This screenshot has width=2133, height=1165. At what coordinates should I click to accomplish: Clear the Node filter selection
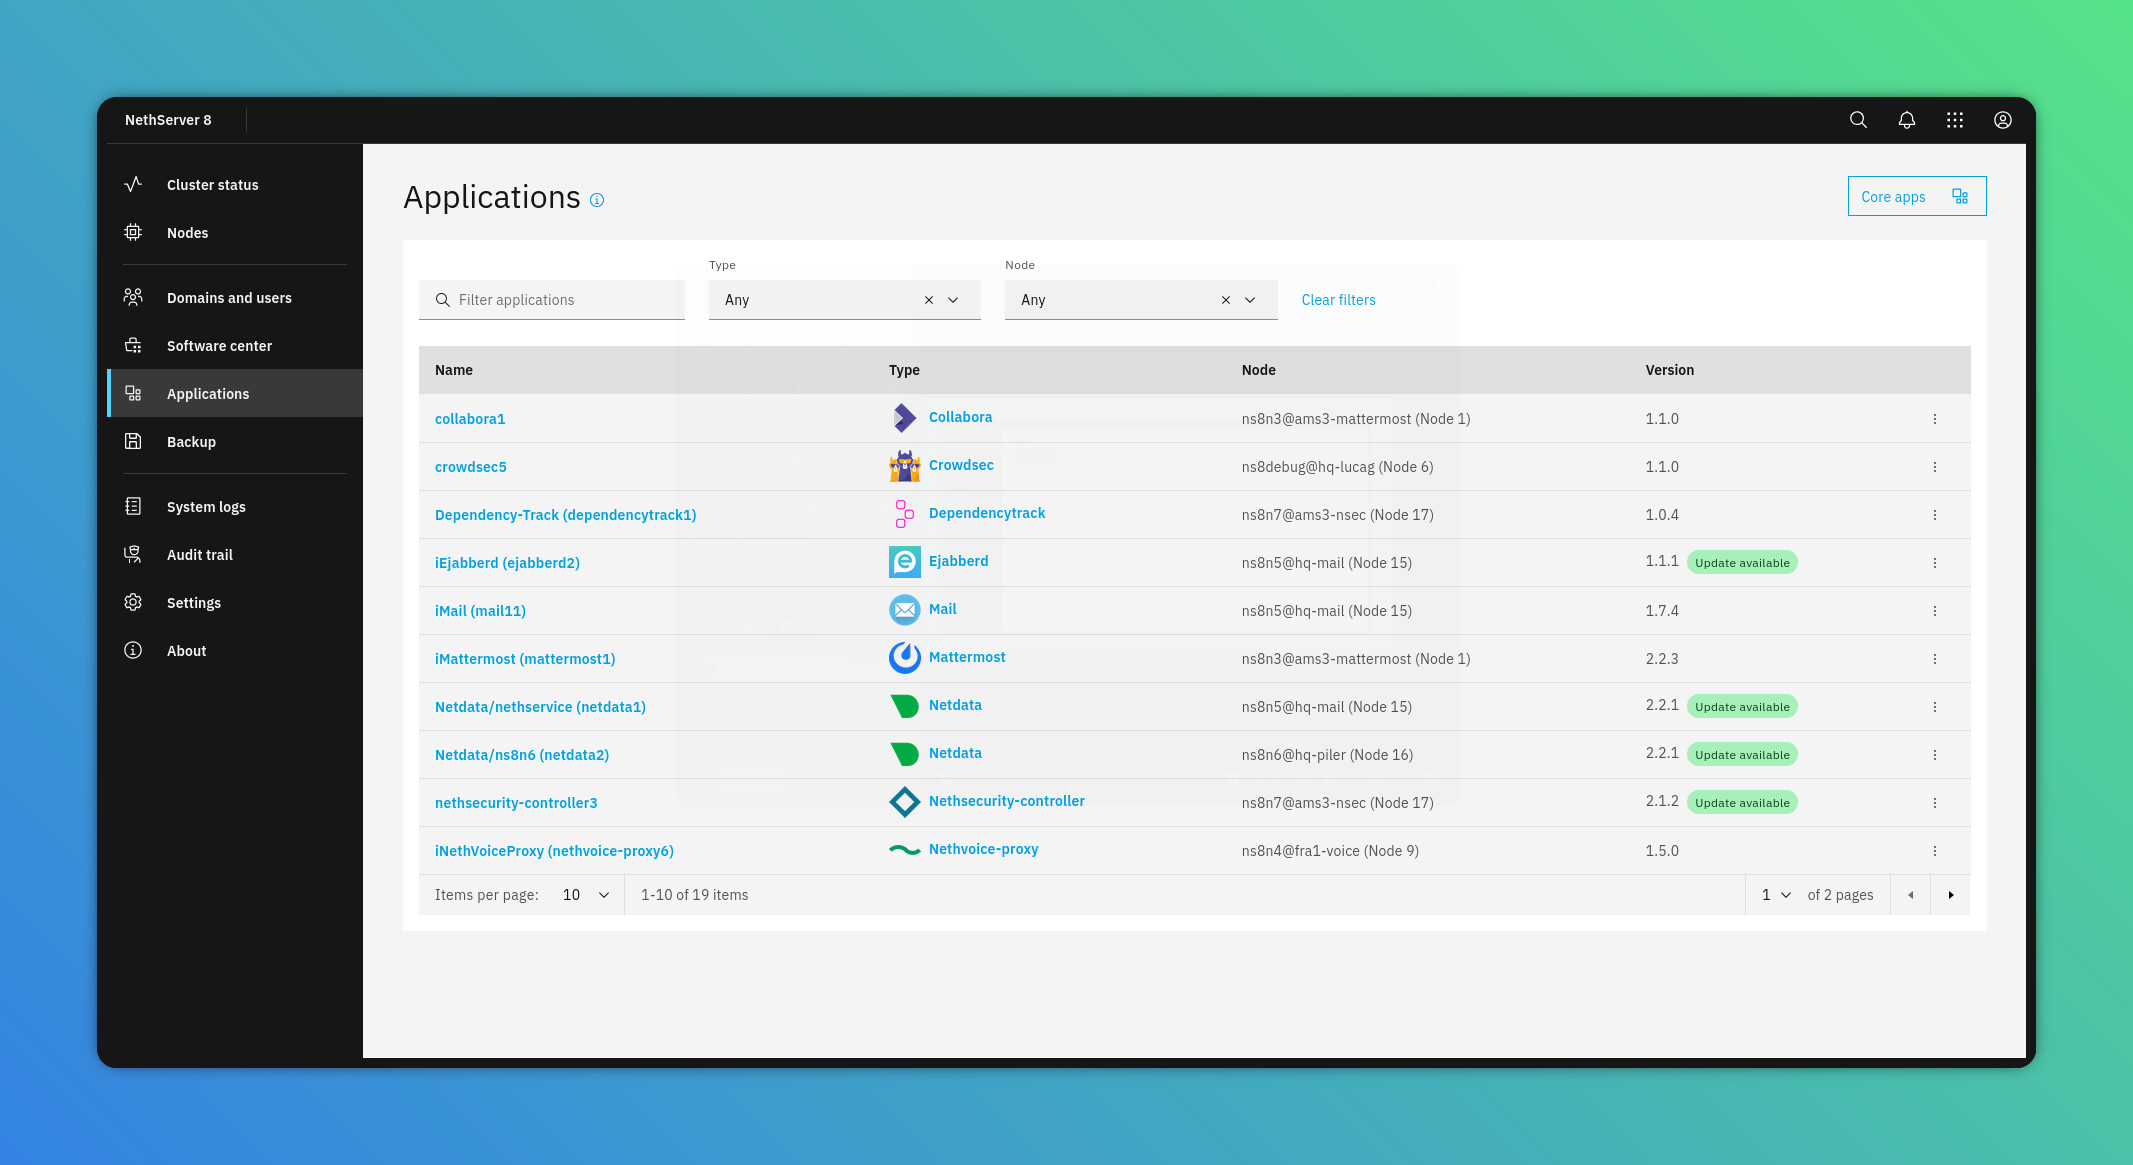click(1225, 300)
